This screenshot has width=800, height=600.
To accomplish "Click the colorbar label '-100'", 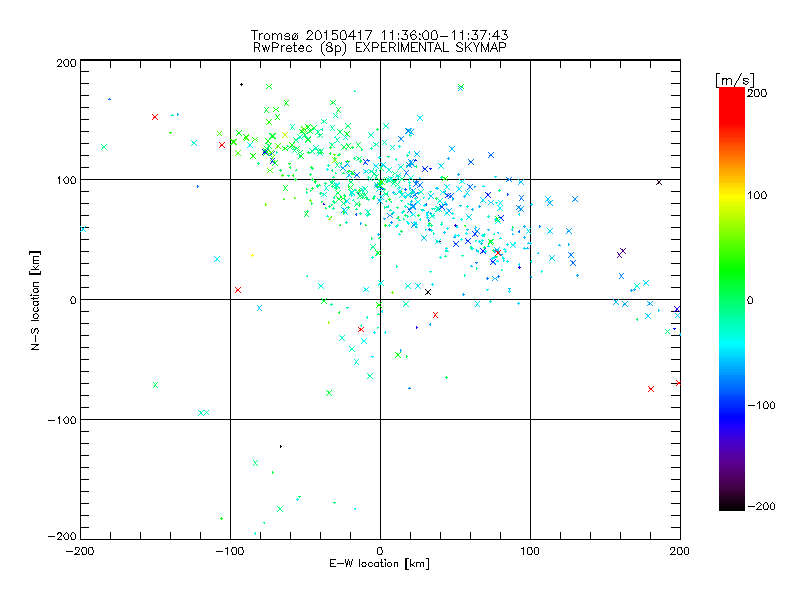I will (761, 405).
